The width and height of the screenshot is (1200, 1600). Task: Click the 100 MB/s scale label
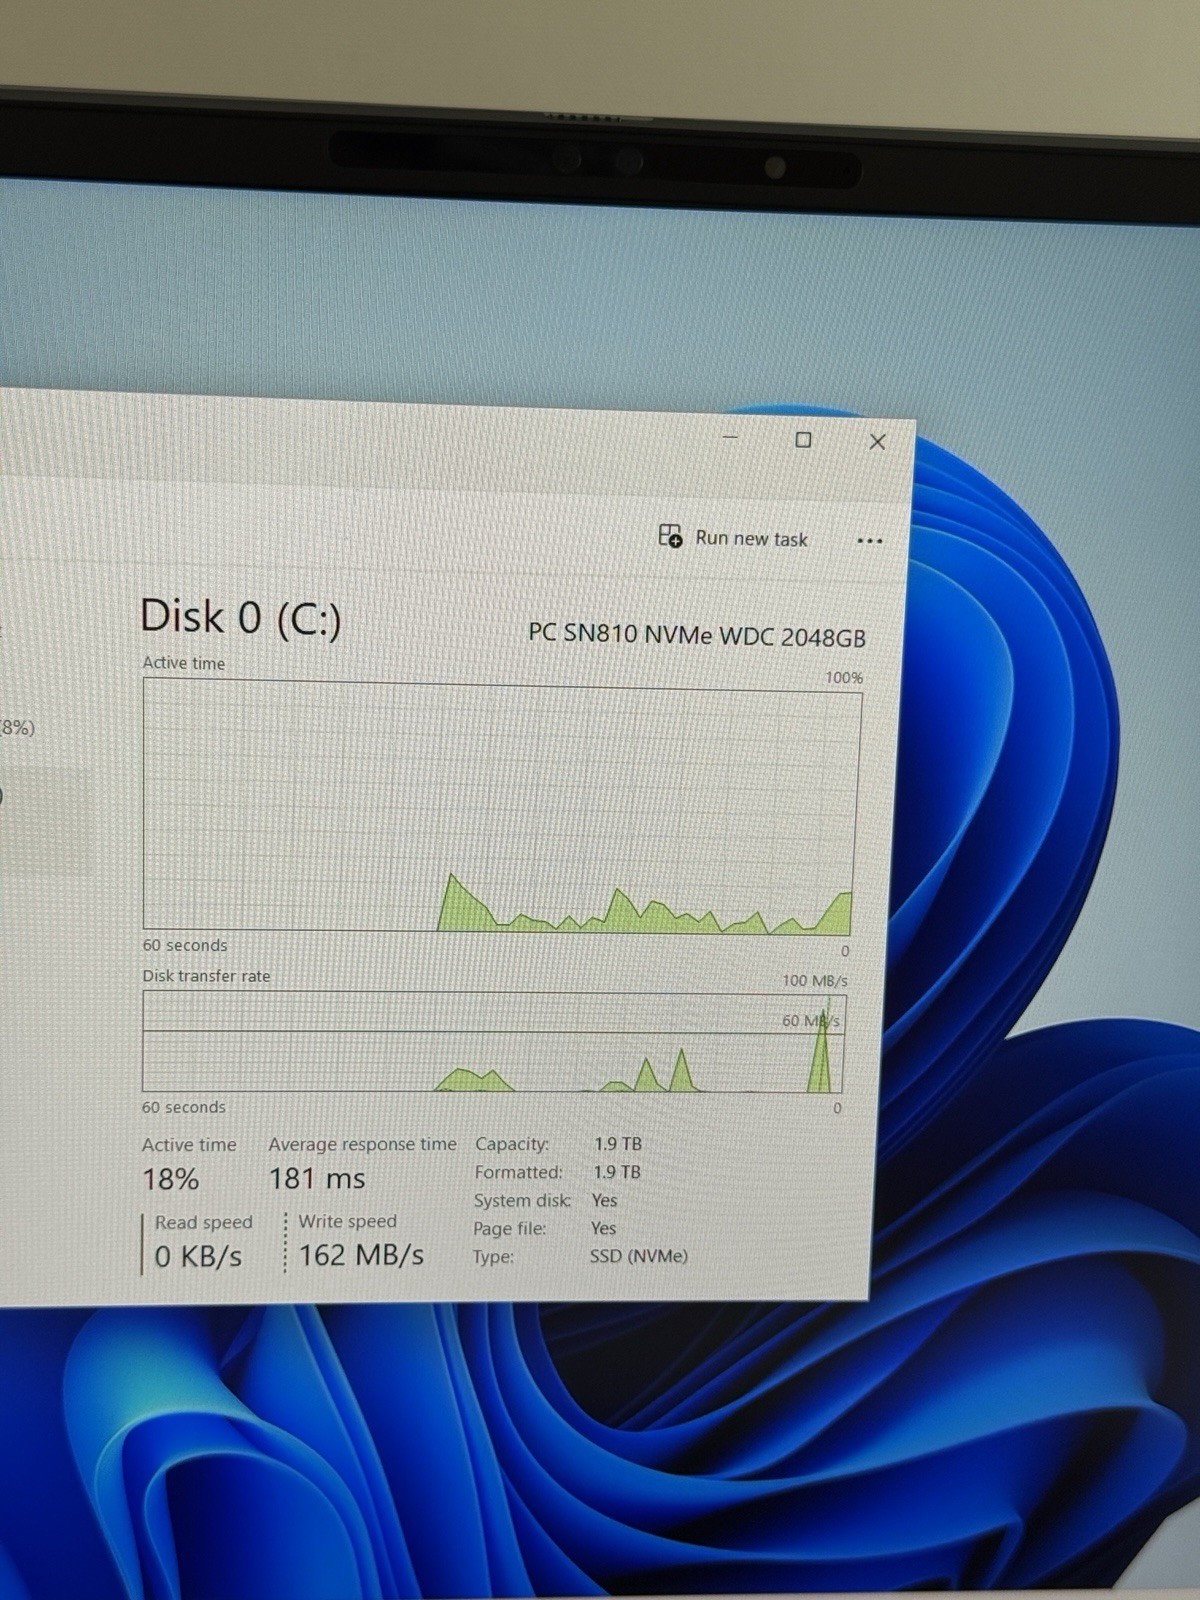pyautogui.click(x=815, y=980)
